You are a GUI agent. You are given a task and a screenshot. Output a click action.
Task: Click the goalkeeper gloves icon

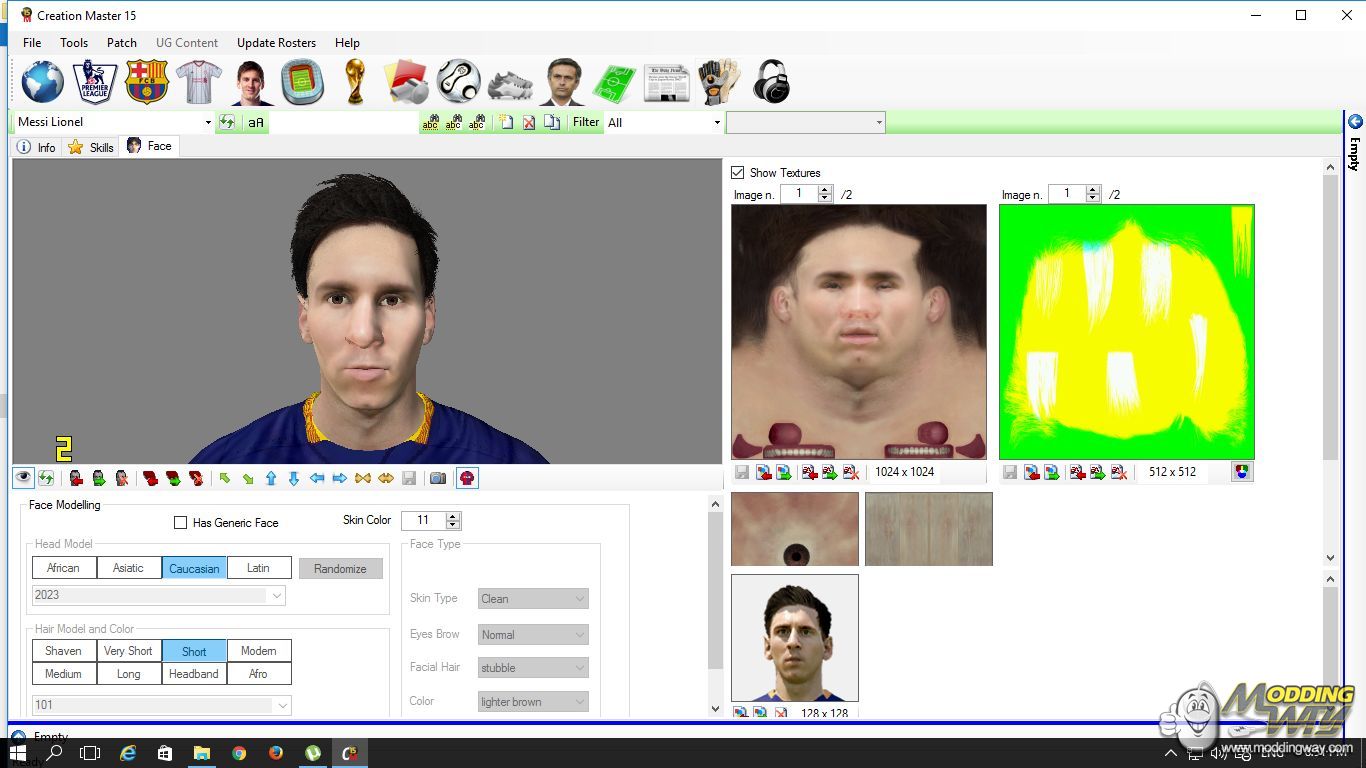[718, 82]
